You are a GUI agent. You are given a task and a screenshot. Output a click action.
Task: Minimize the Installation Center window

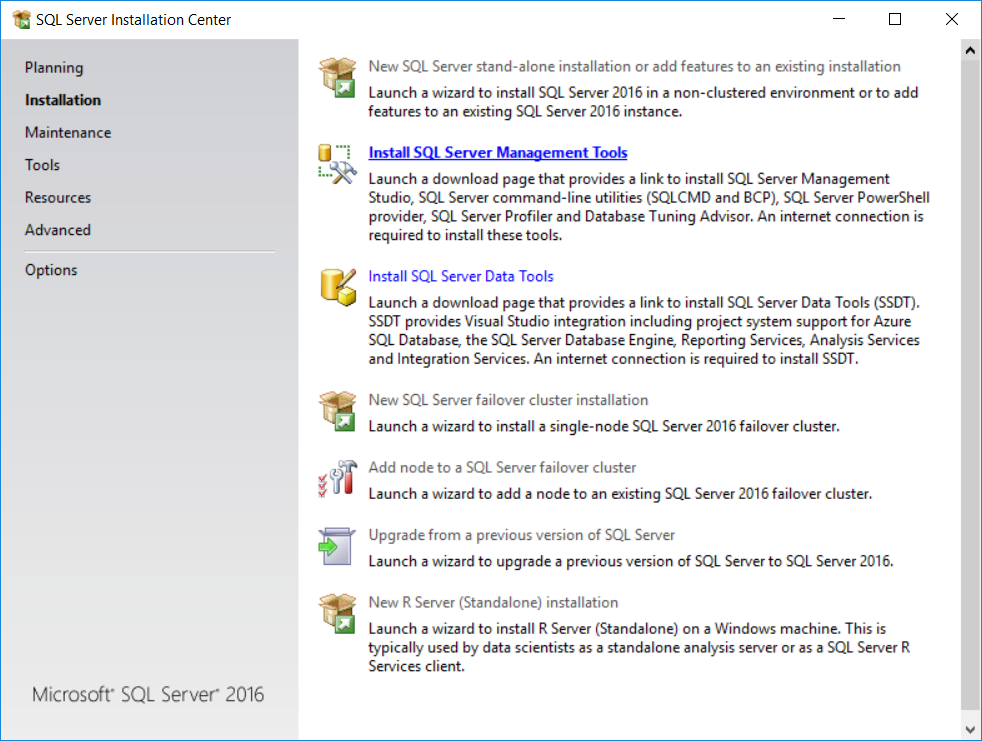click(x=839, y=19)
